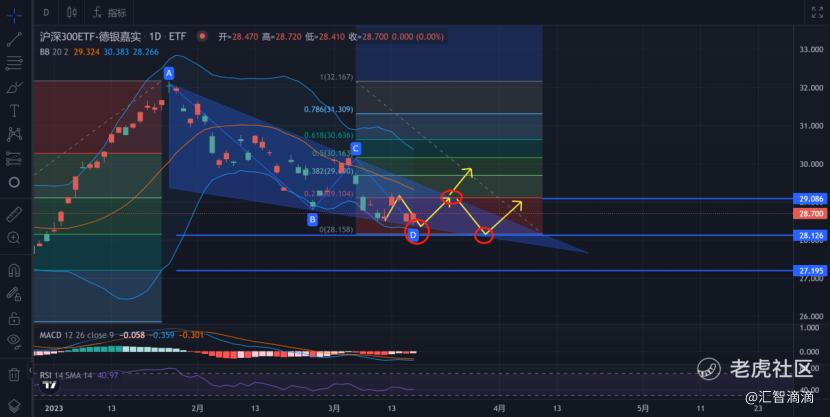Toggle the magnet snap mode

click(14, 270)
